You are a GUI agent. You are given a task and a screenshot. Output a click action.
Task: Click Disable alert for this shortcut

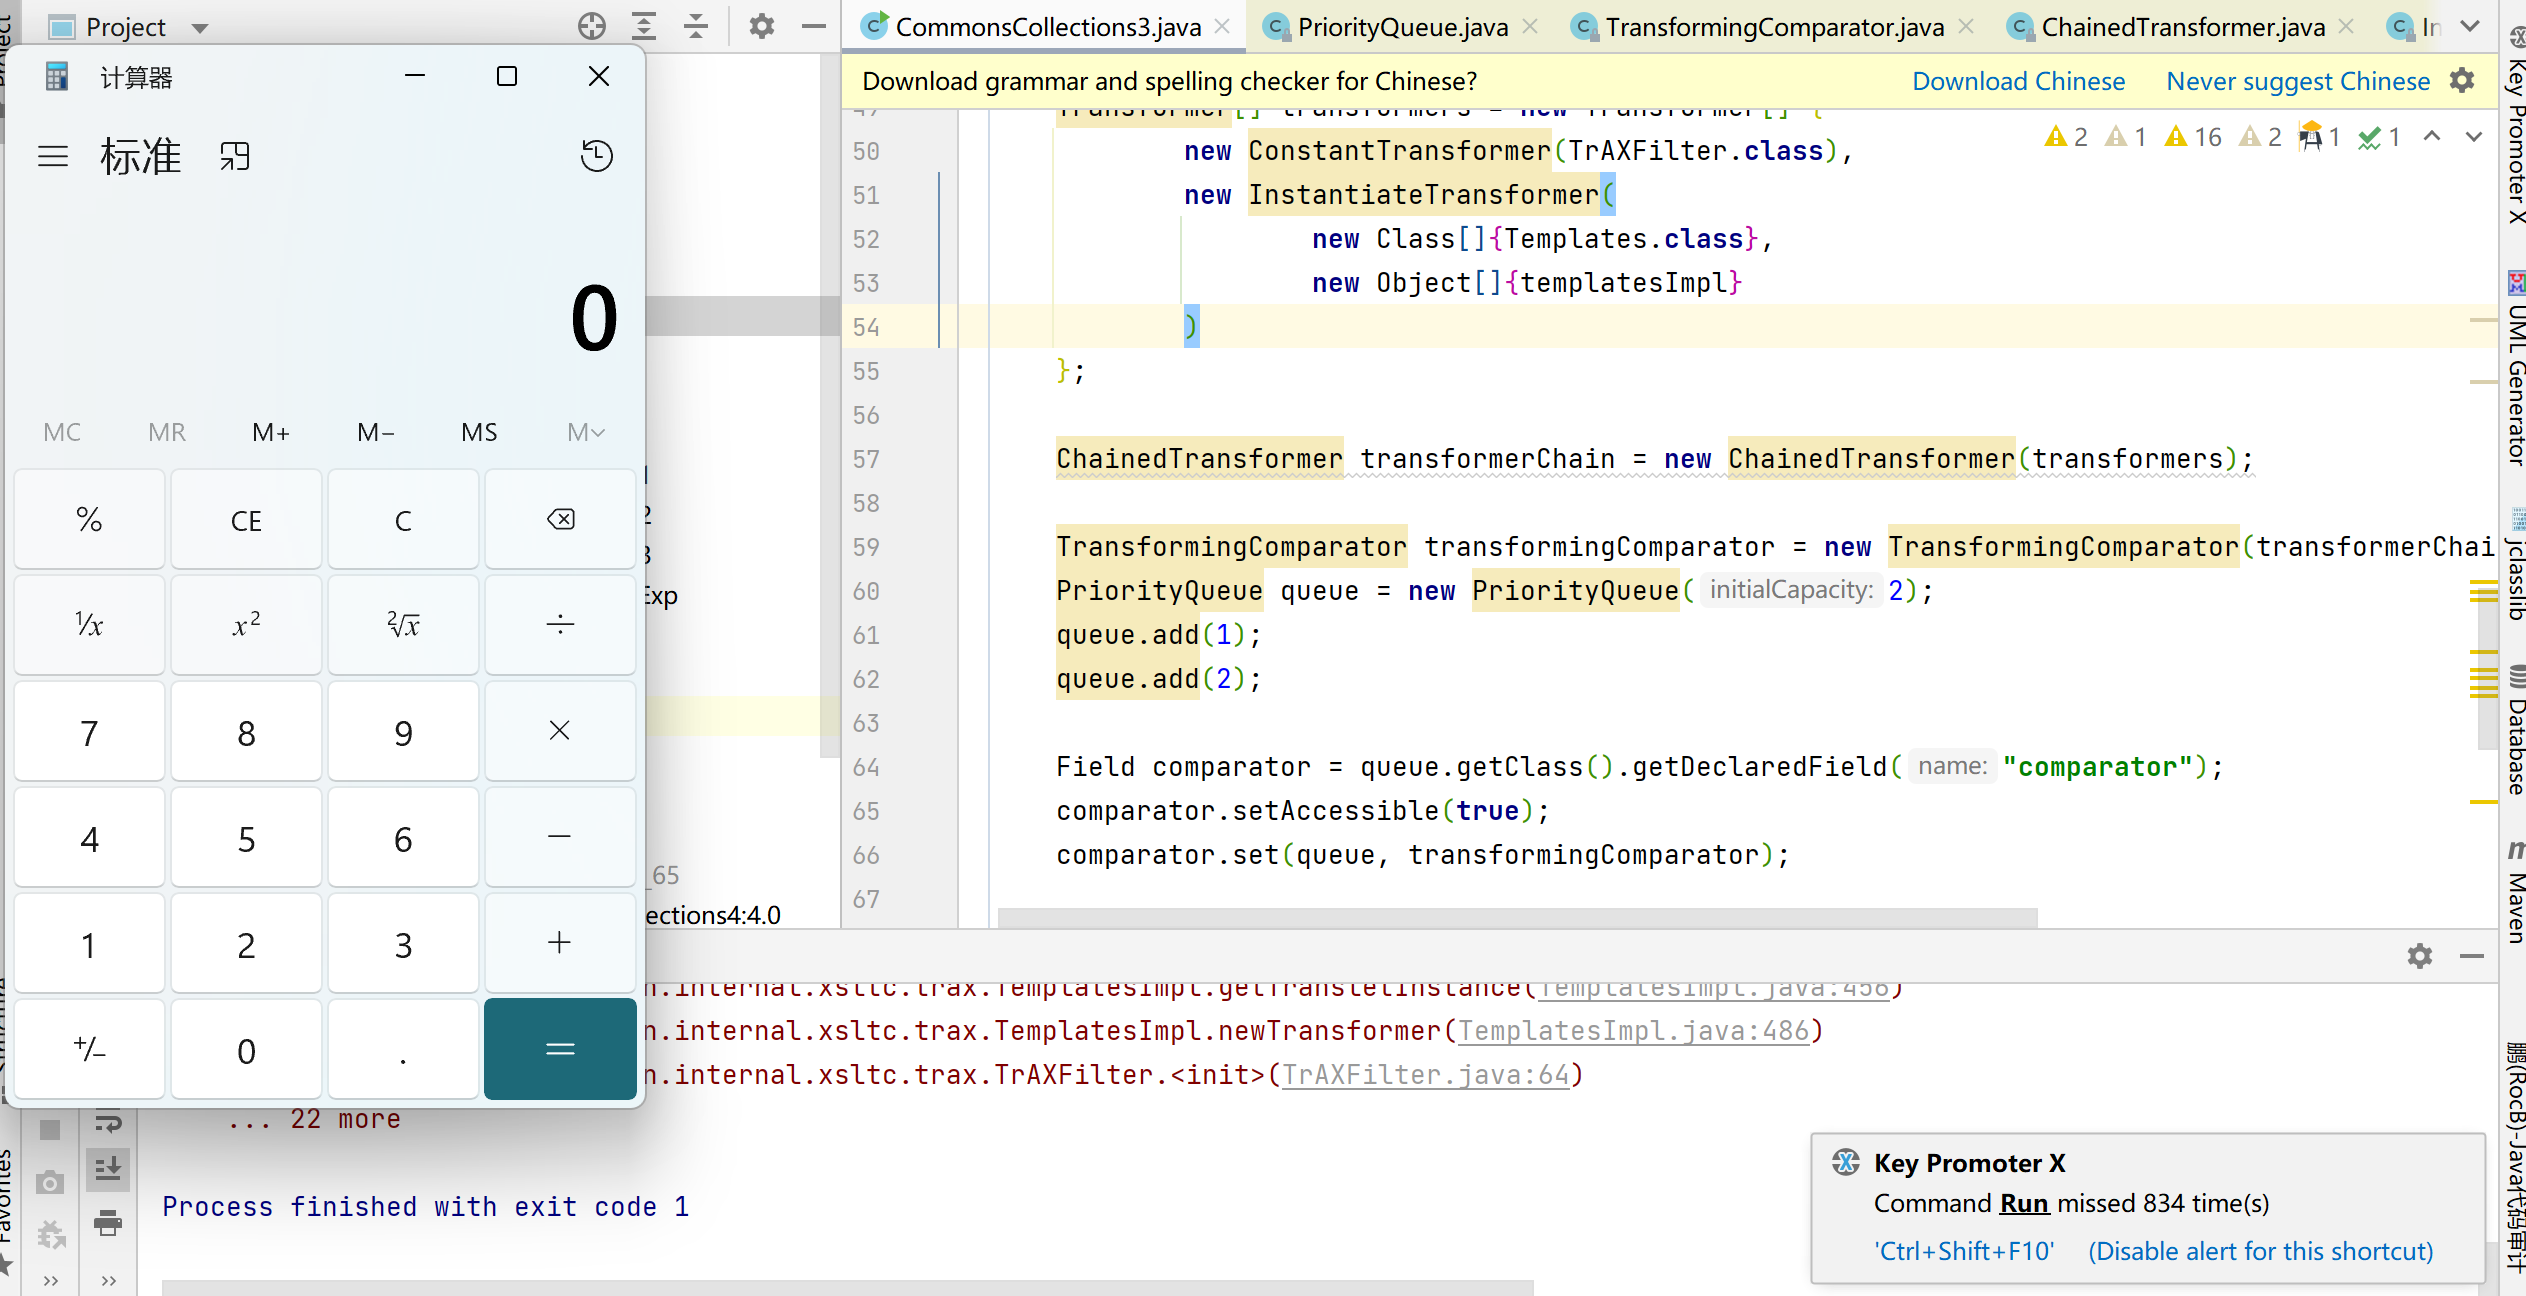point(2260,1251)
